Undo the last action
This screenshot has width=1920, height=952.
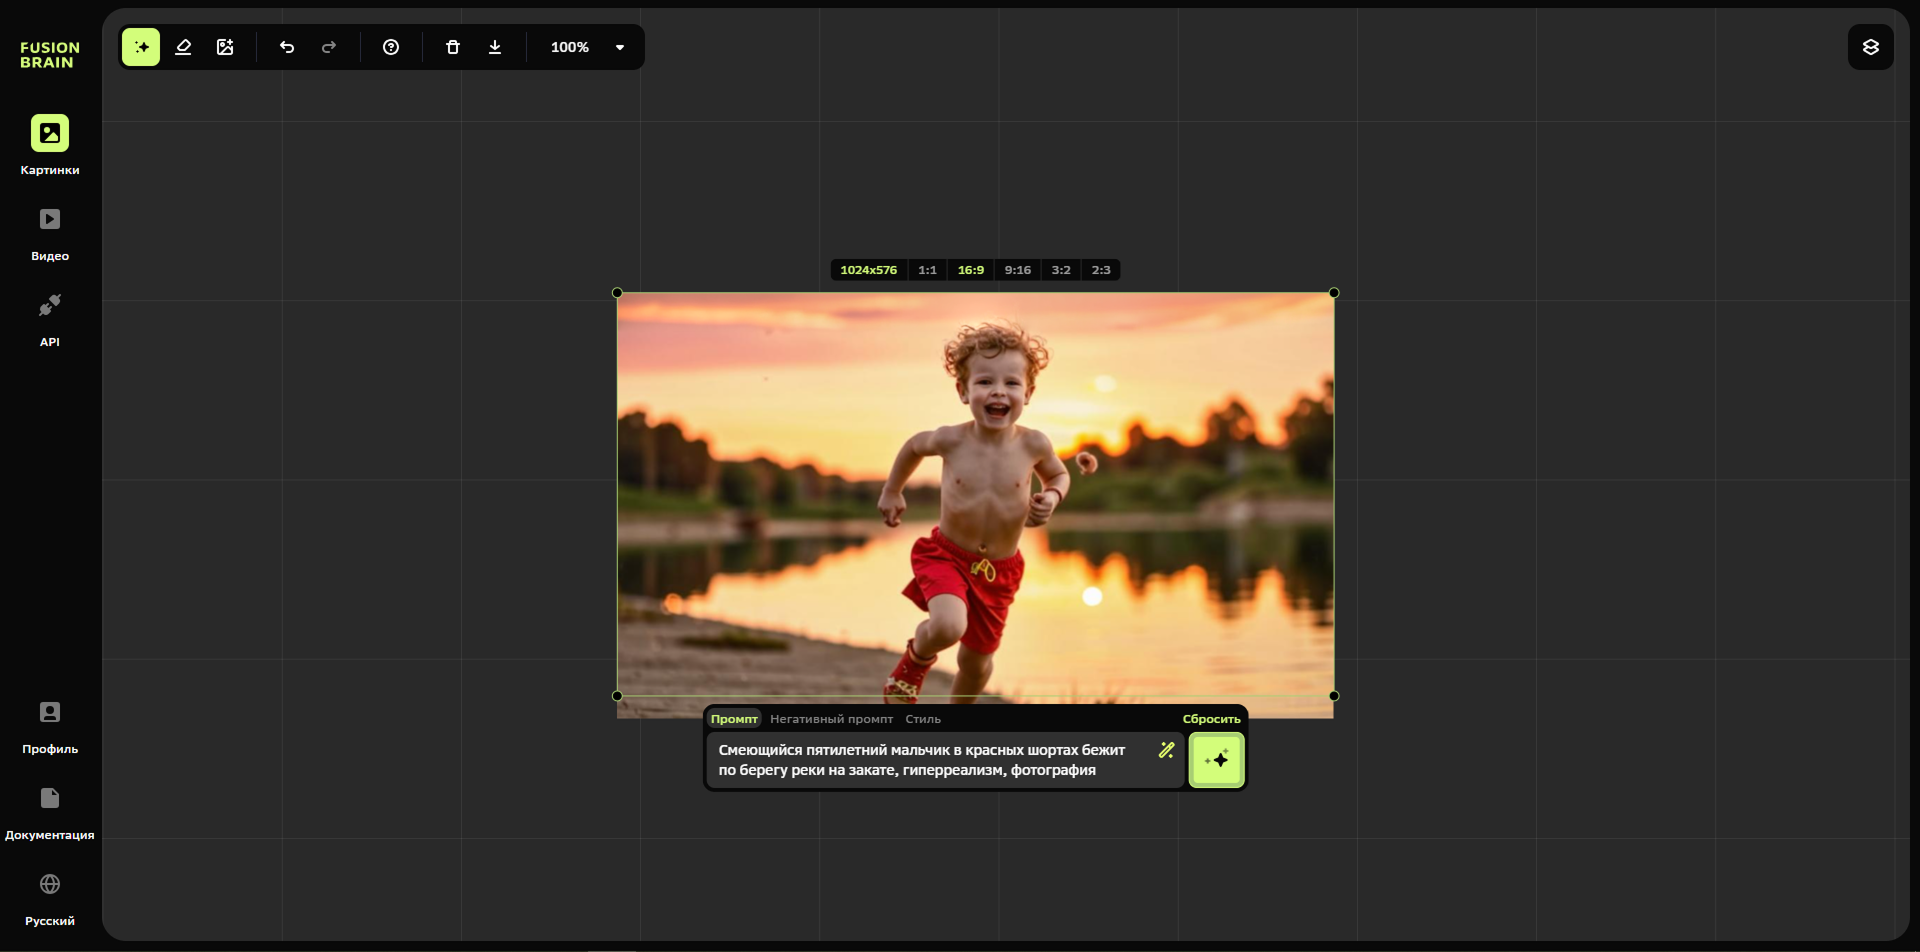click(x=287, y=47)
